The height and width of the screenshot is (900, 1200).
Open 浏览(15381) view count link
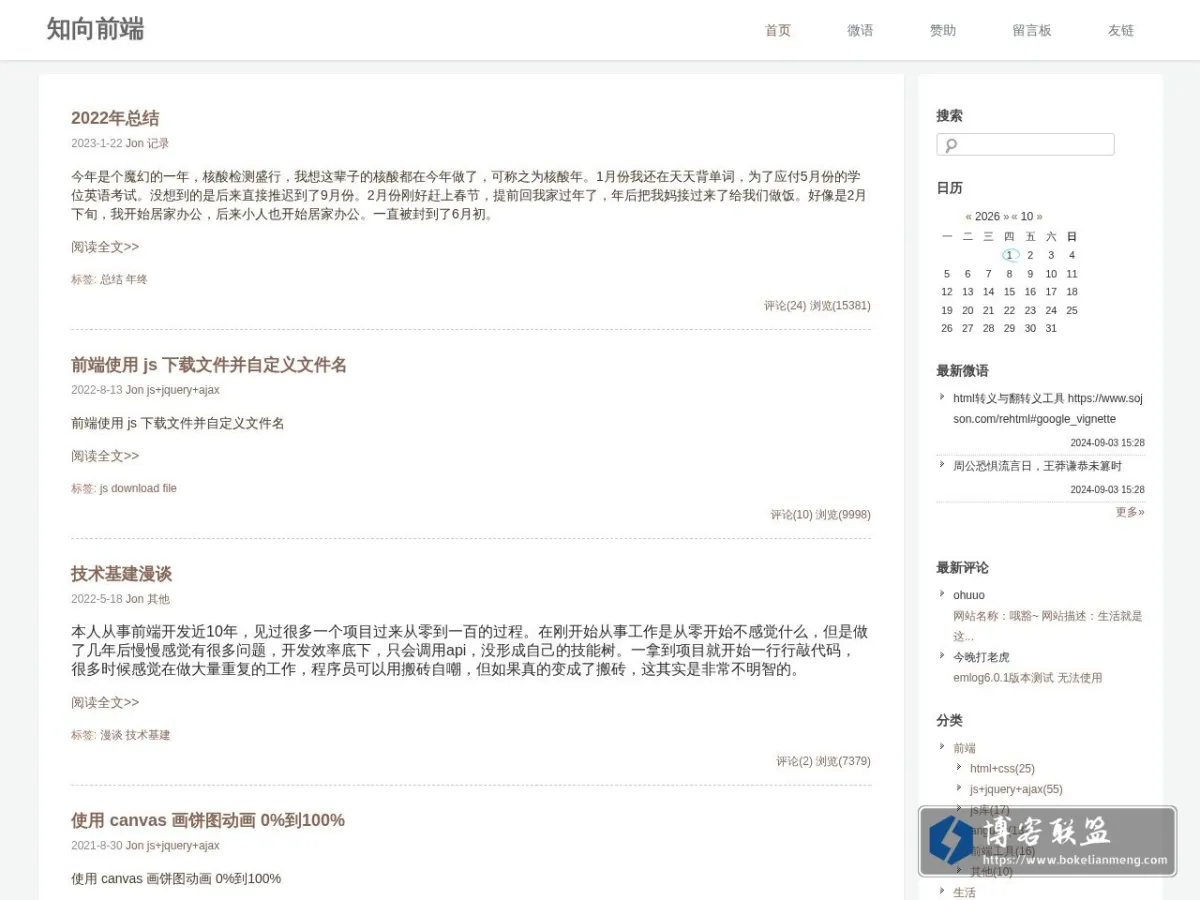[840, 306]
